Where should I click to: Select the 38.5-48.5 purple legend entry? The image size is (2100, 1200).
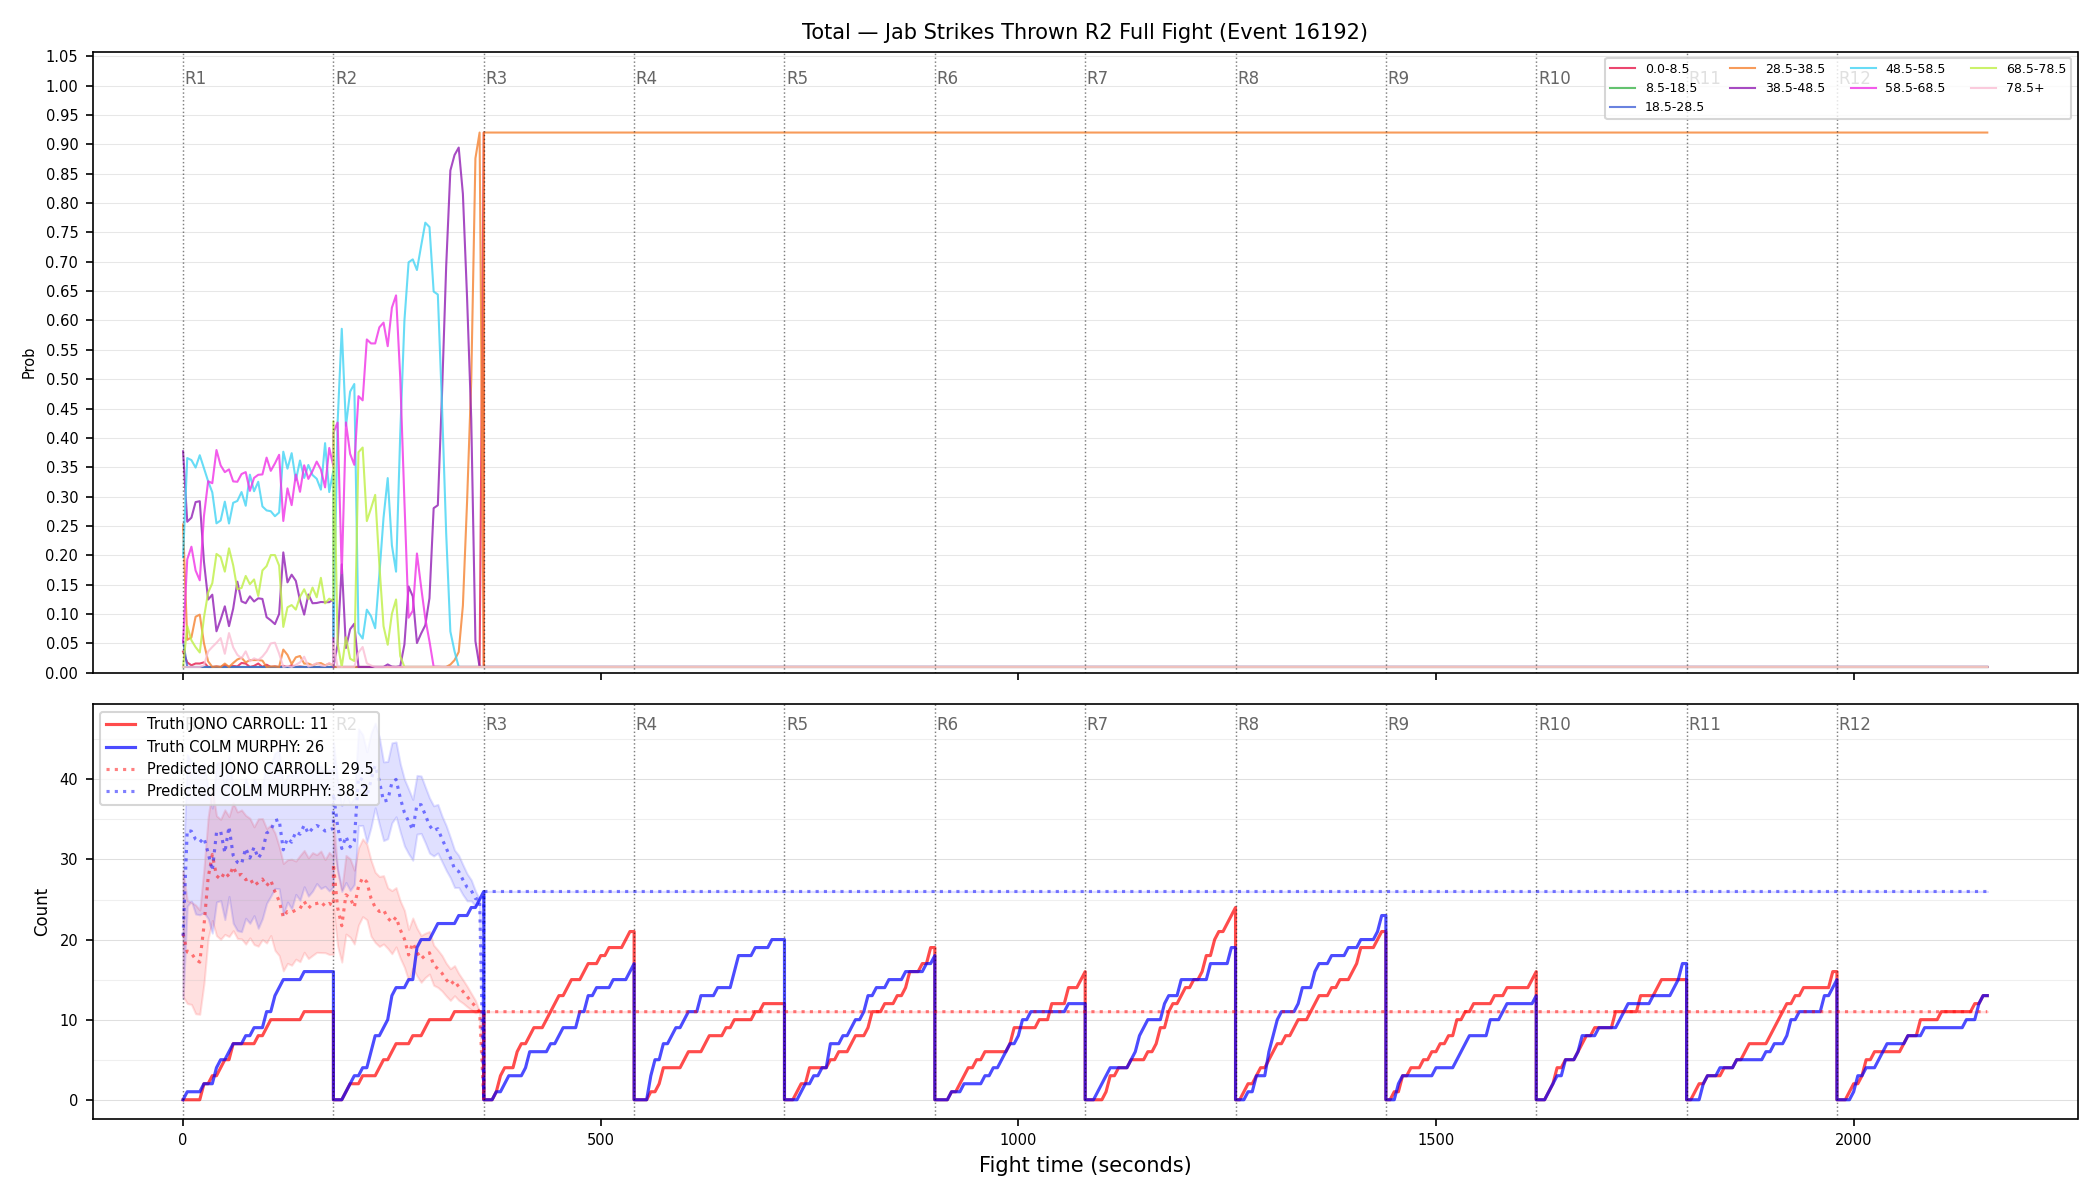point(1777,88)
